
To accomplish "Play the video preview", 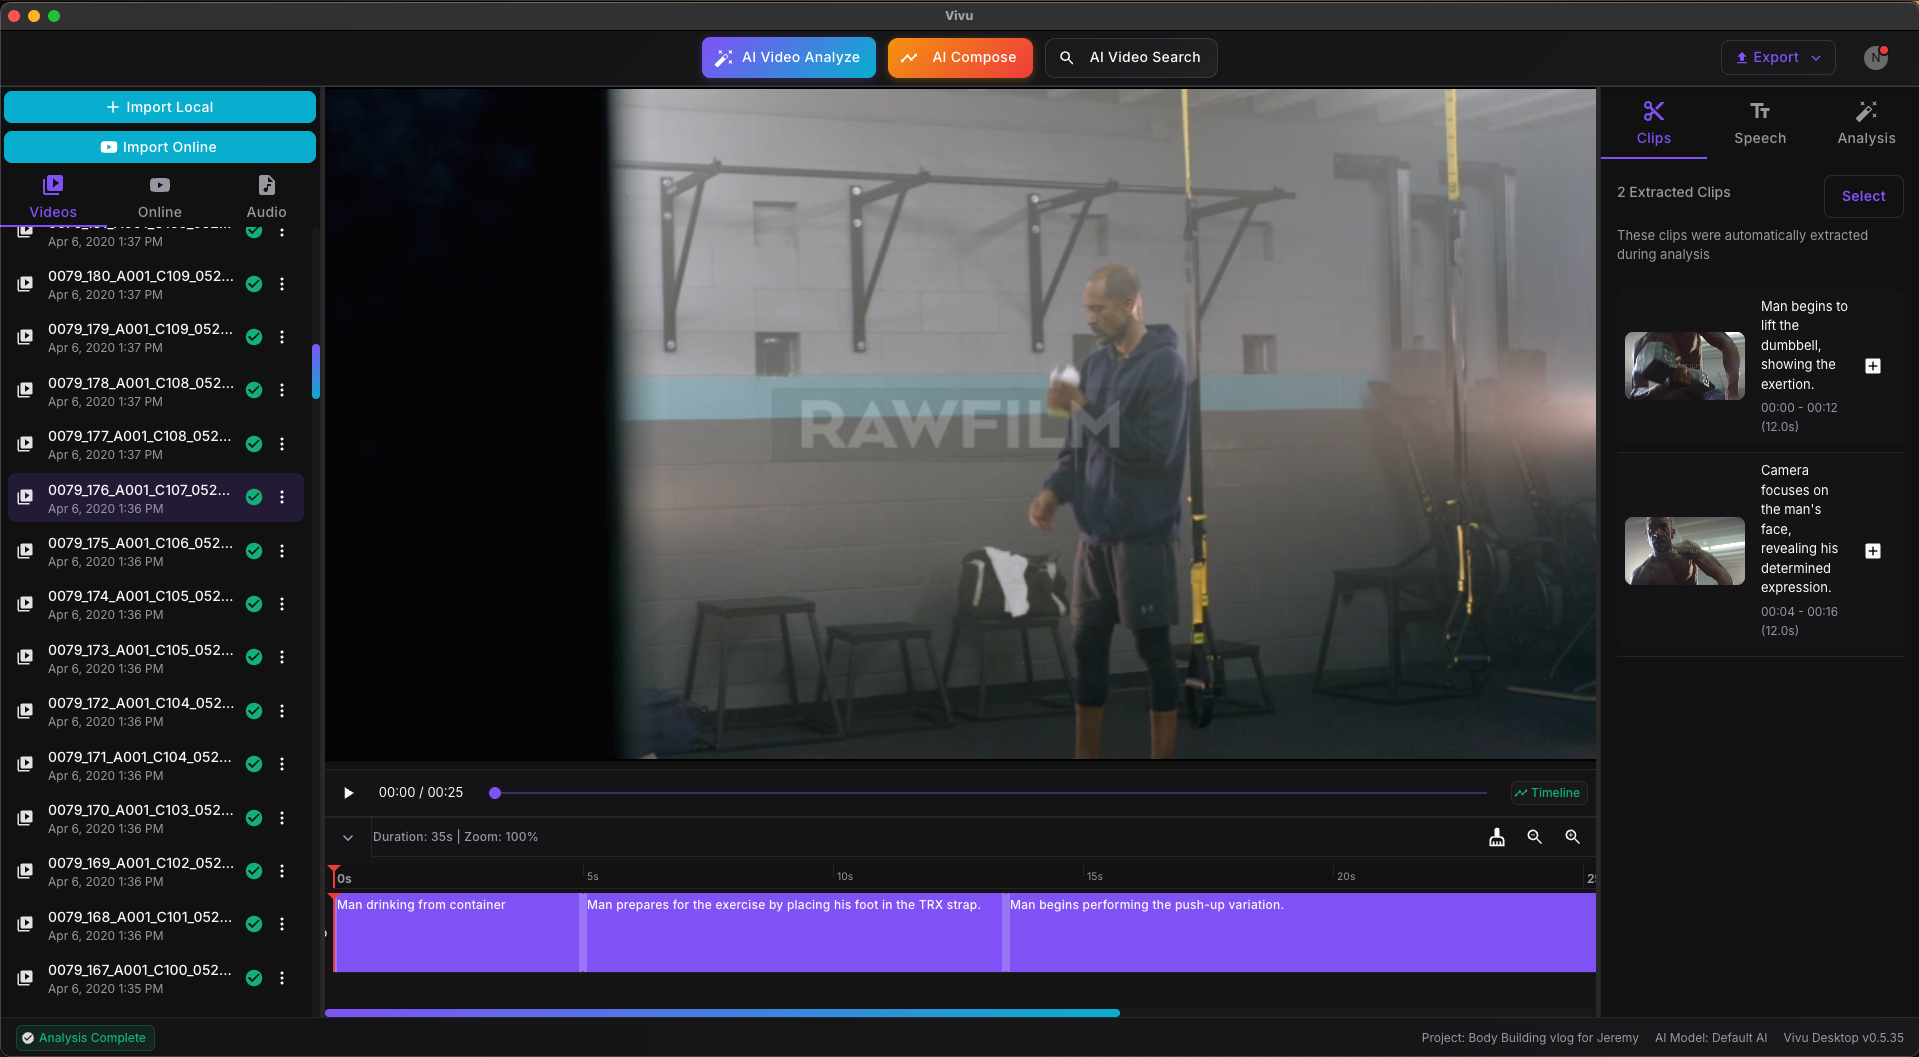I will click(348, 793).
